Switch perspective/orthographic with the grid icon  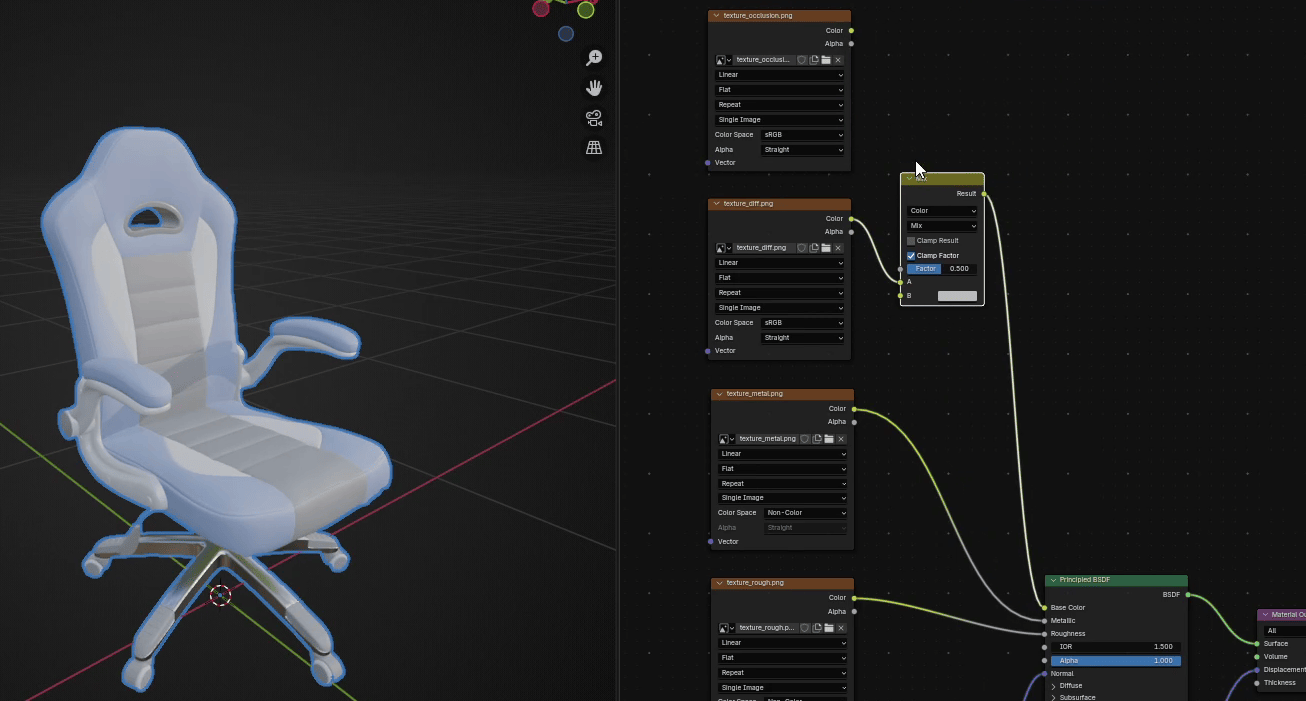tap(594, 148)
